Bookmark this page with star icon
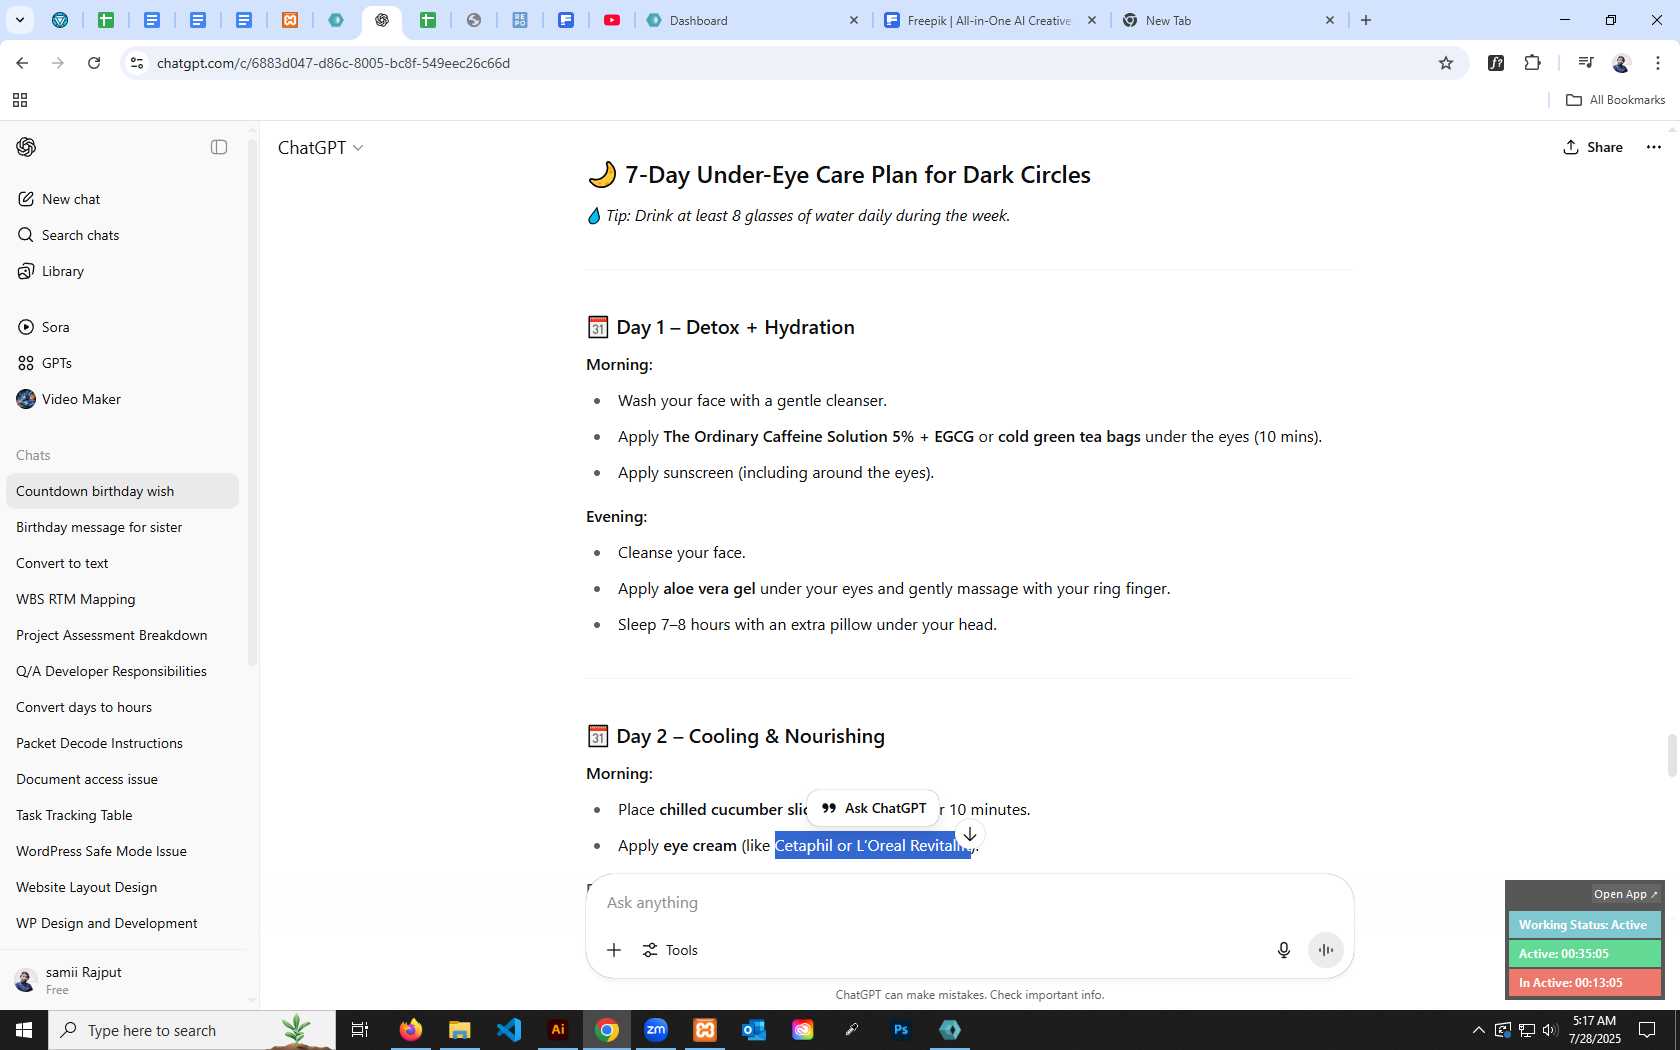The image size is (1680, 1050). (x=1446, y=63)
